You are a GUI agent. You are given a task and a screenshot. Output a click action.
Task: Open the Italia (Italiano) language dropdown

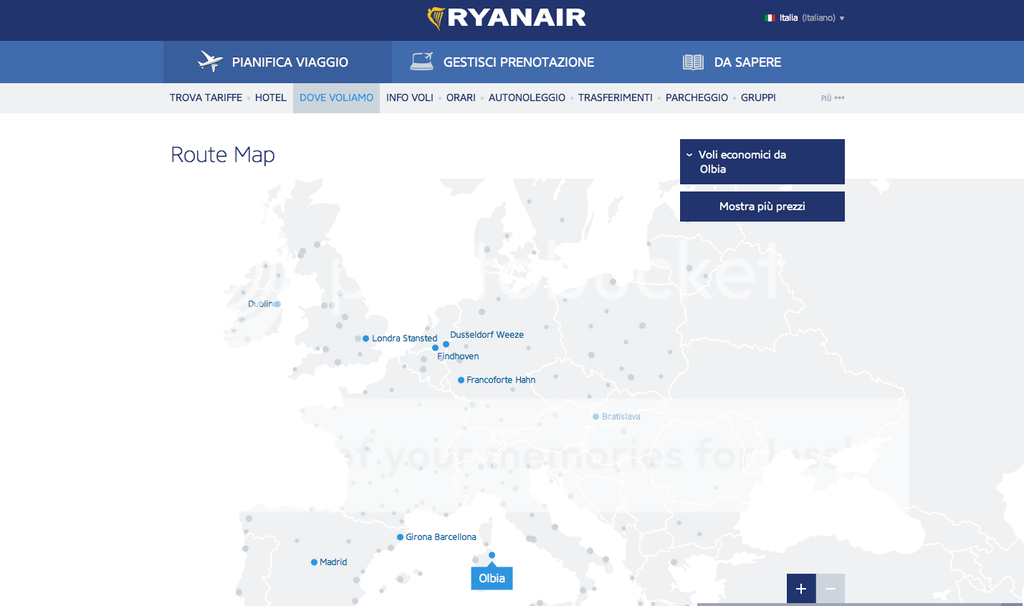point(805,18)
